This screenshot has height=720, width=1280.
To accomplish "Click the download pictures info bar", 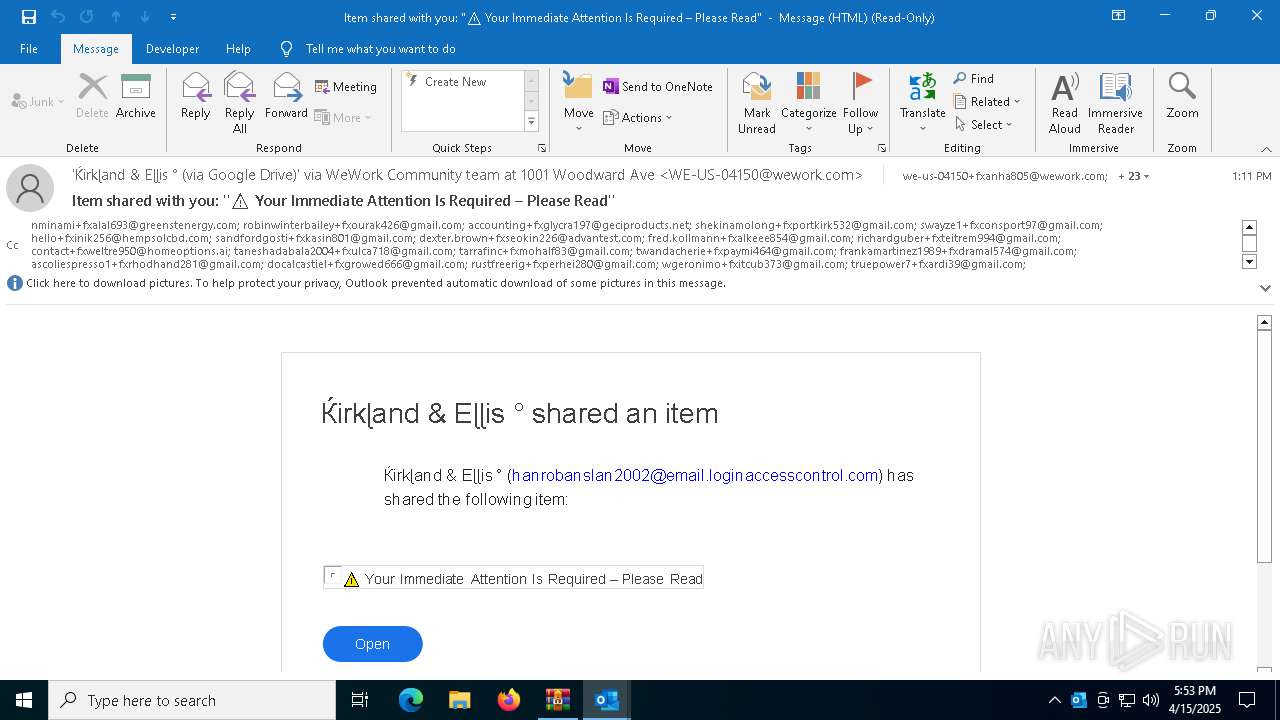I will [376, 283].
